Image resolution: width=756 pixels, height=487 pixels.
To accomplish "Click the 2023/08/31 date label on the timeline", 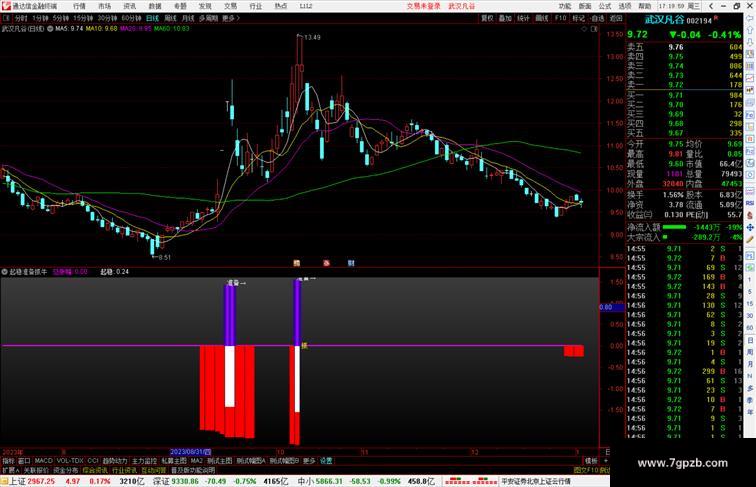I will [190, 452].
